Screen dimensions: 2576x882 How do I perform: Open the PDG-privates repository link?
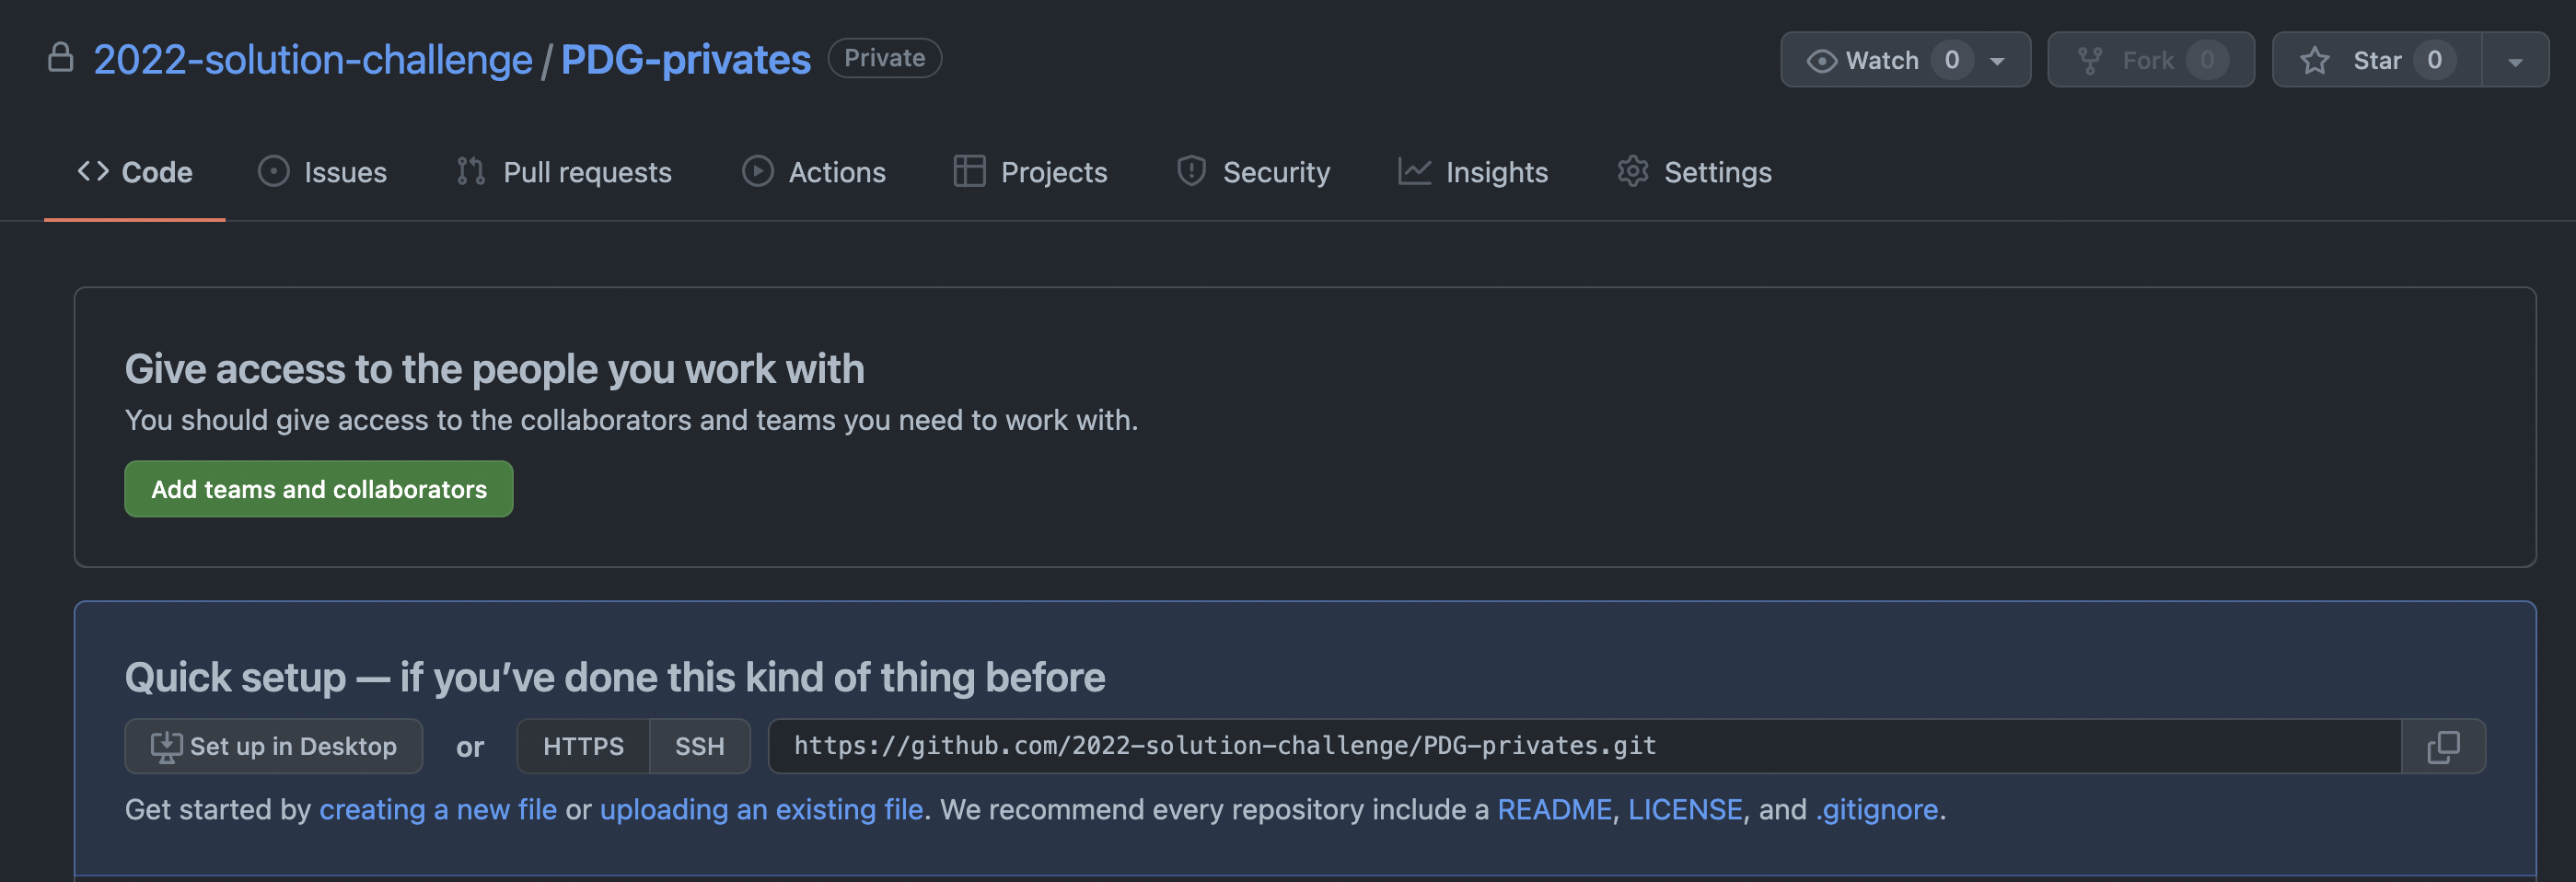686,60
